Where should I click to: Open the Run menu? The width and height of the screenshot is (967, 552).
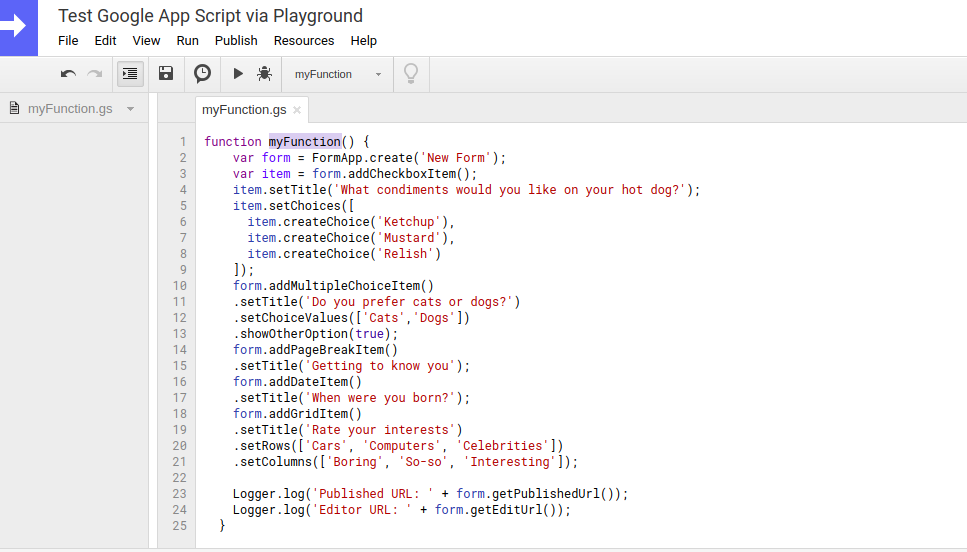coord(187,41)
